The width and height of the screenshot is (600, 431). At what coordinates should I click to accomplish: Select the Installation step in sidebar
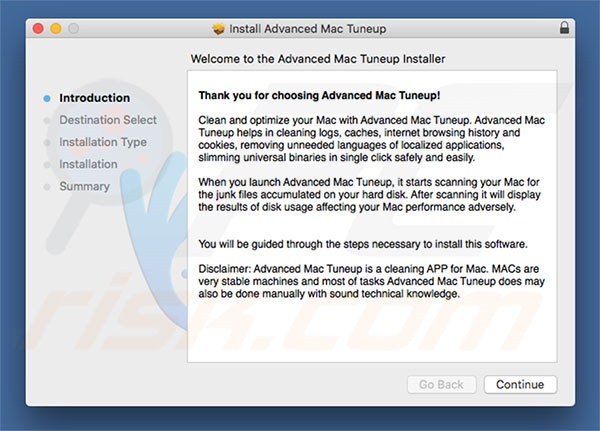(x=88, y=164)
